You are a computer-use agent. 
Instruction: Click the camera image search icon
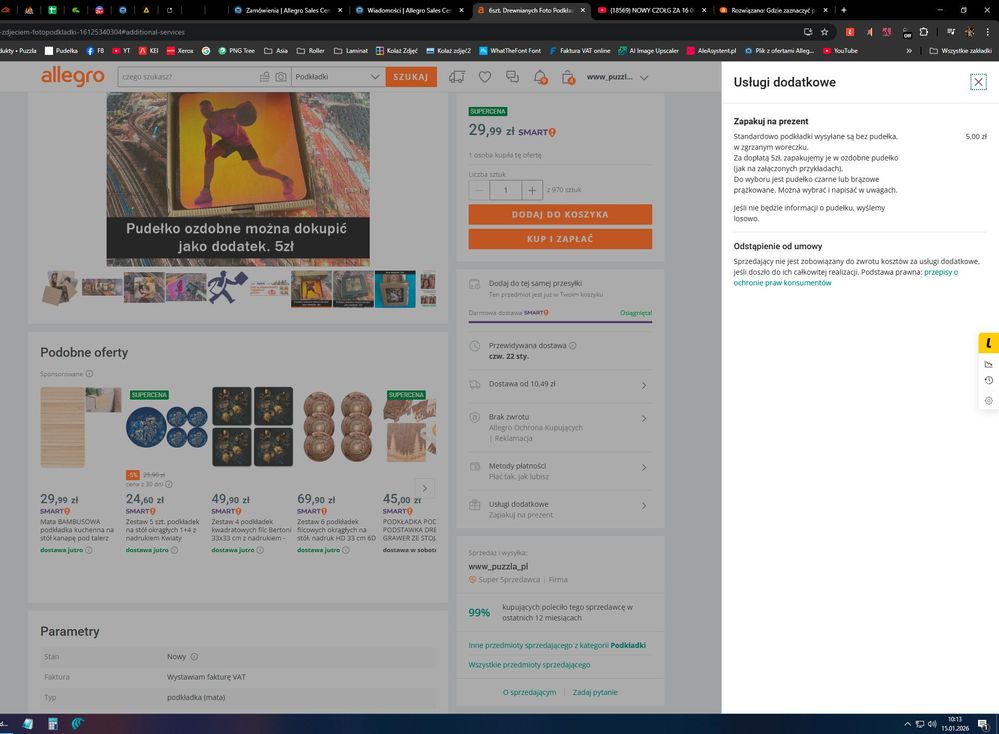[281, 77]
